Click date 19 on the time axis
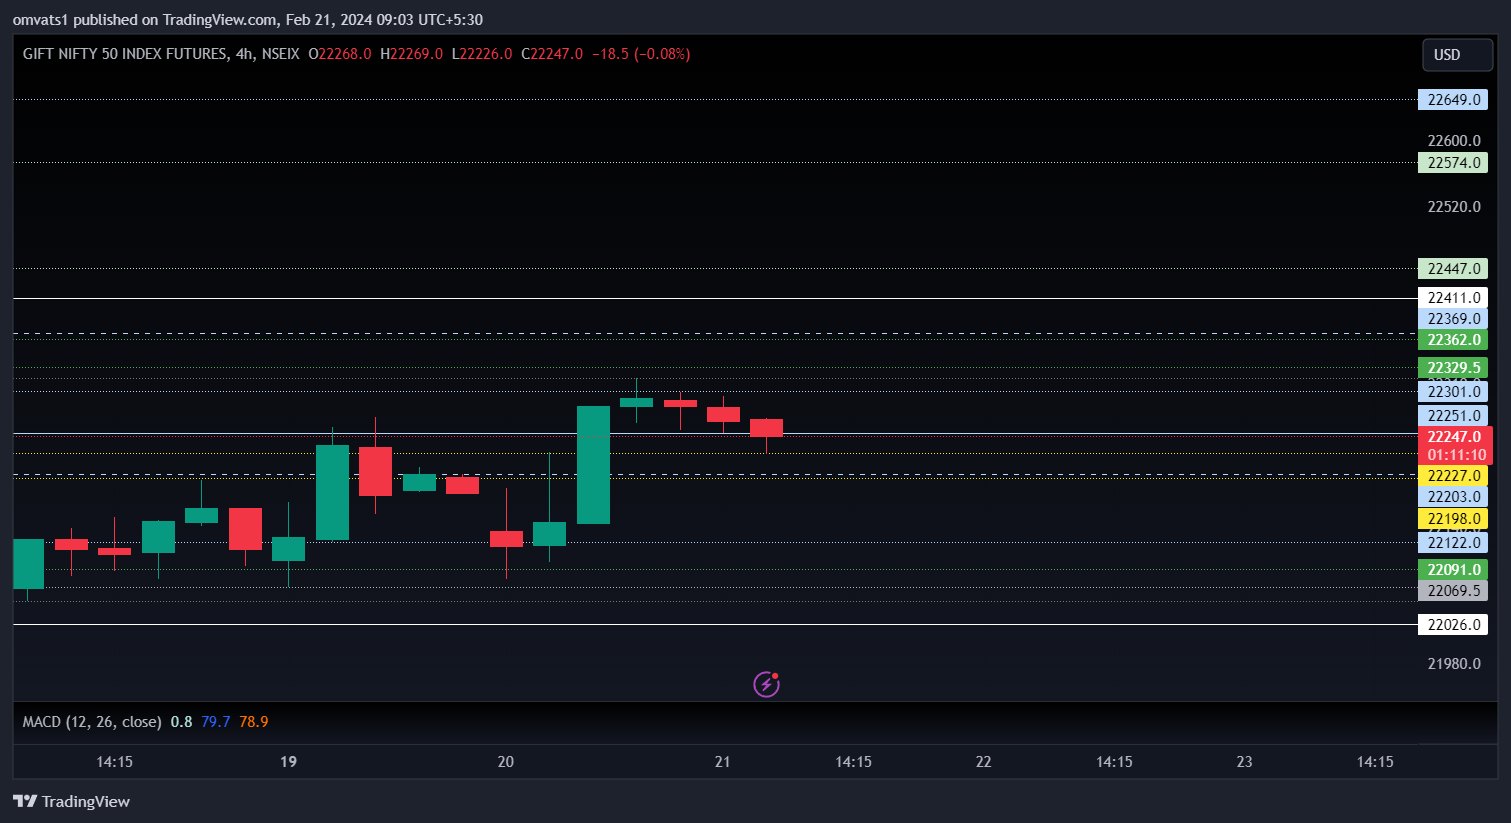Screen dimensions: 1511x823 coord(288,762)
